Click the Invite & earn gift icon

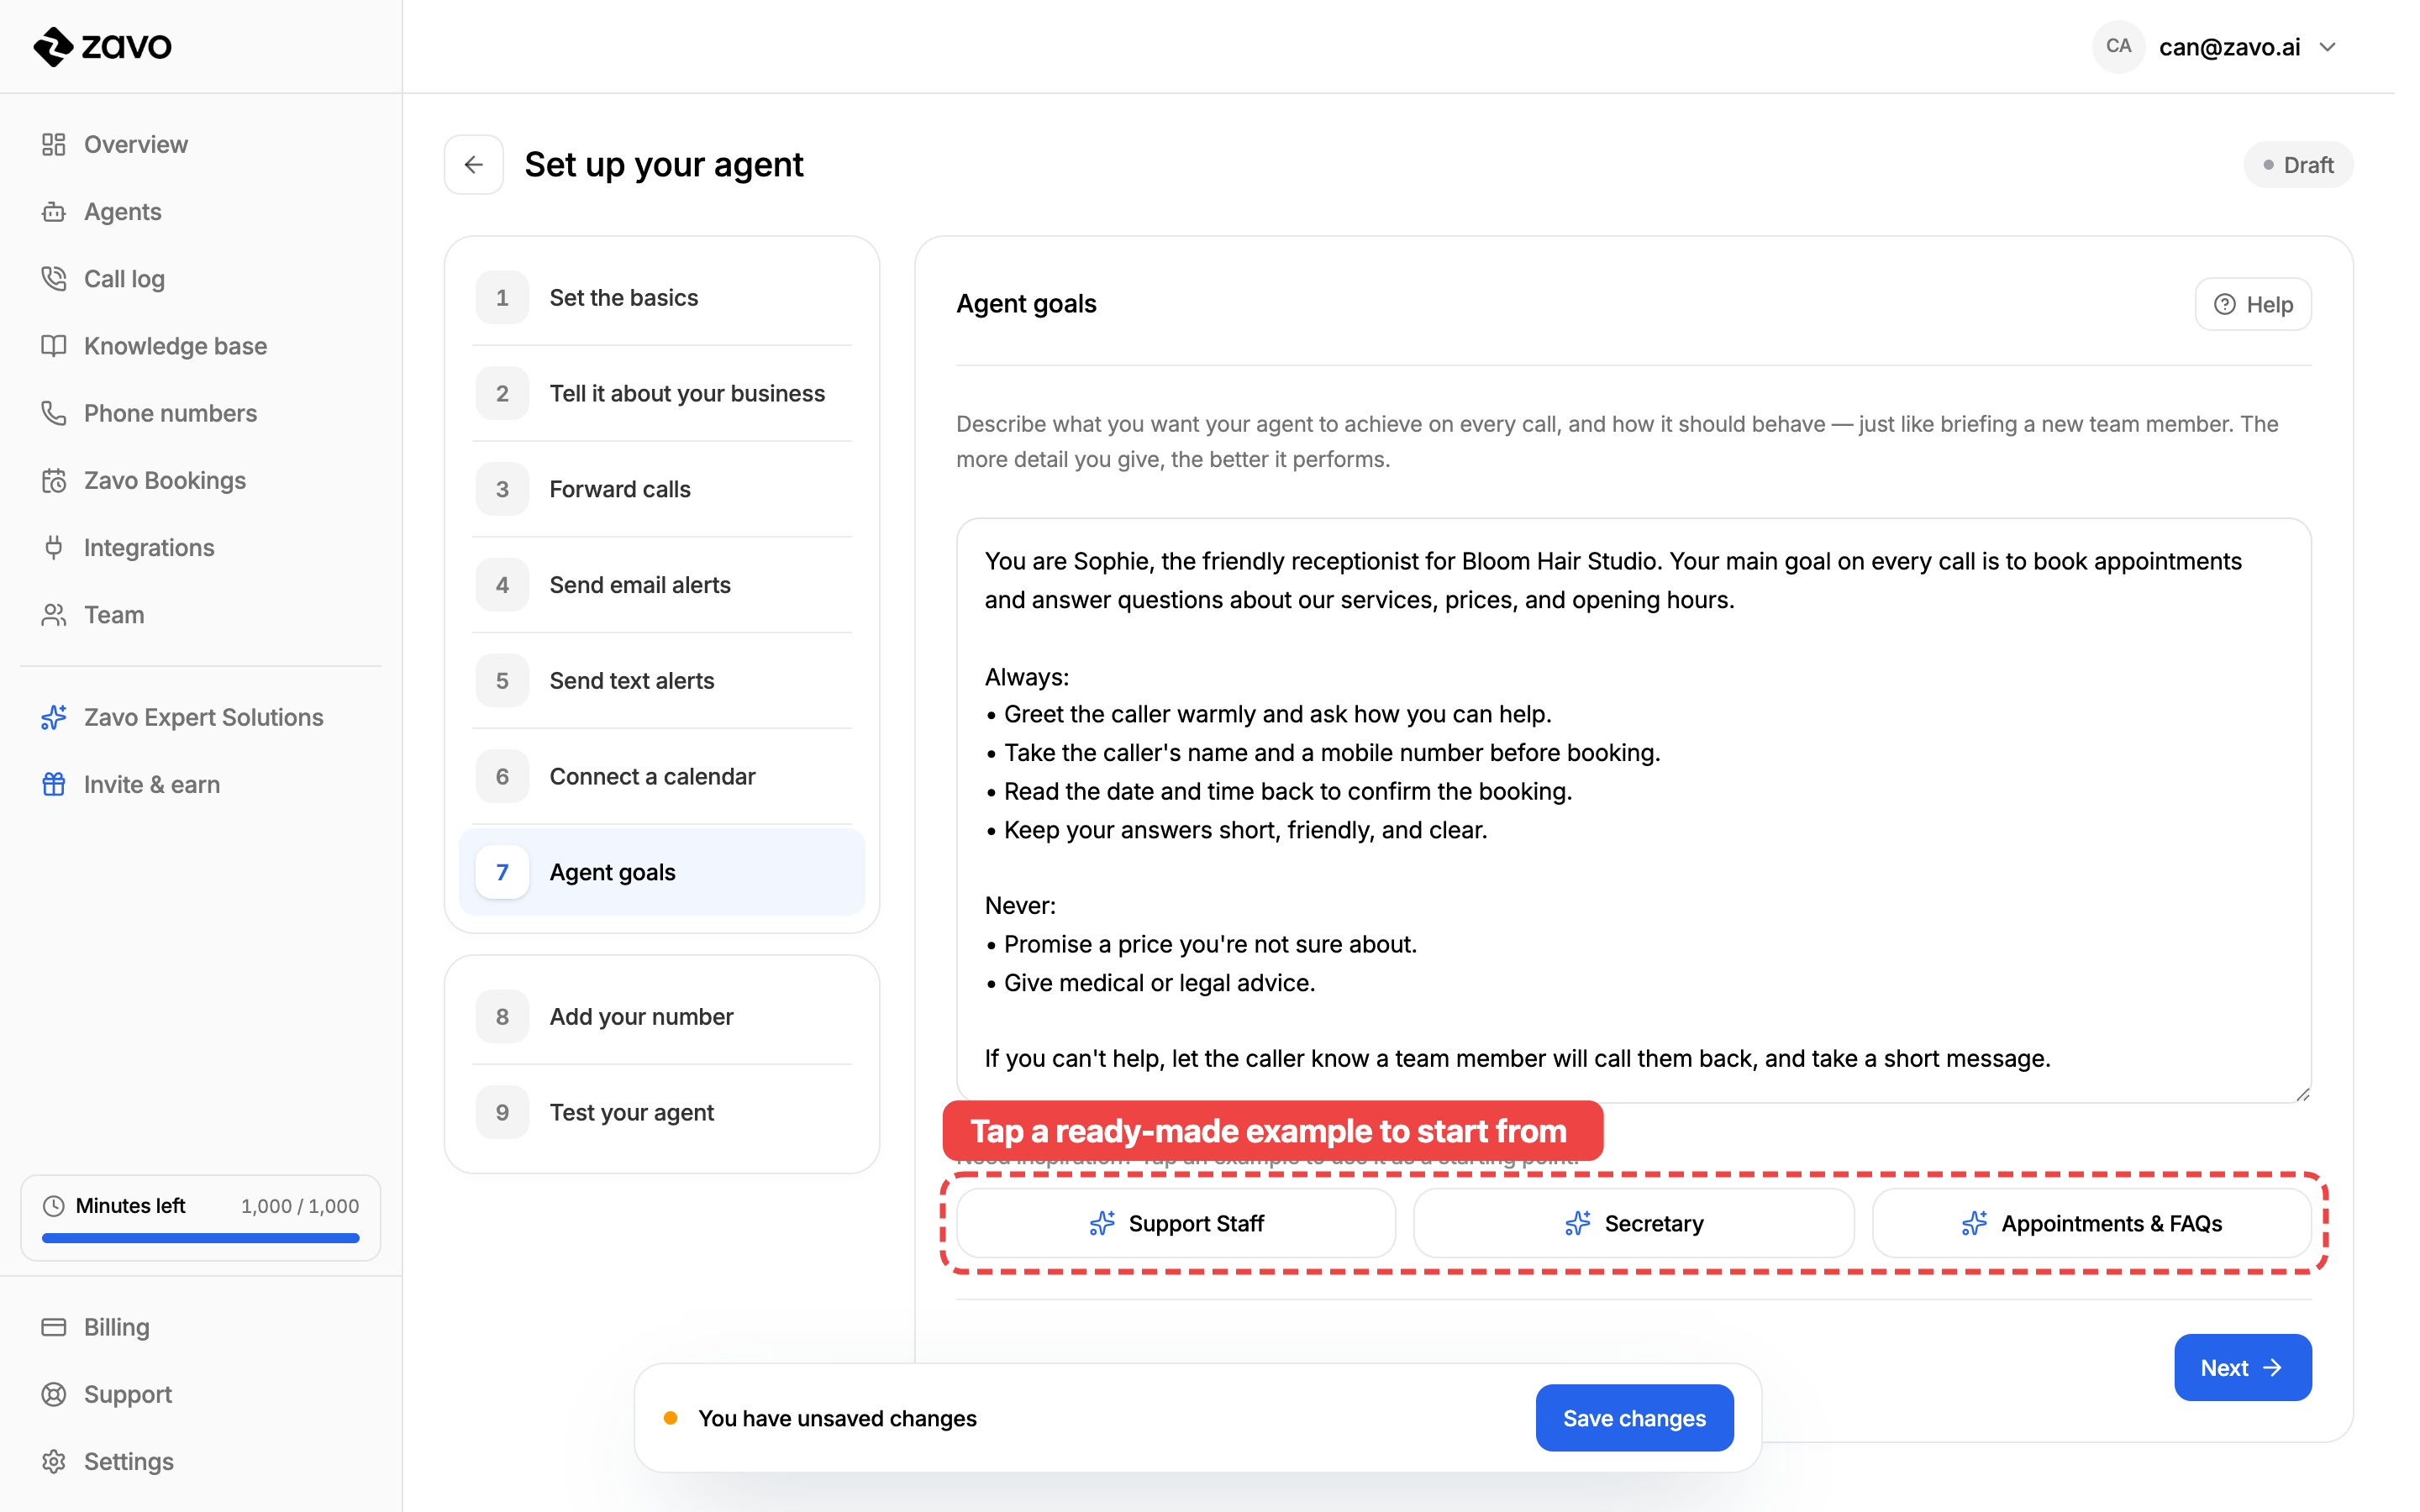click(54, 784)
